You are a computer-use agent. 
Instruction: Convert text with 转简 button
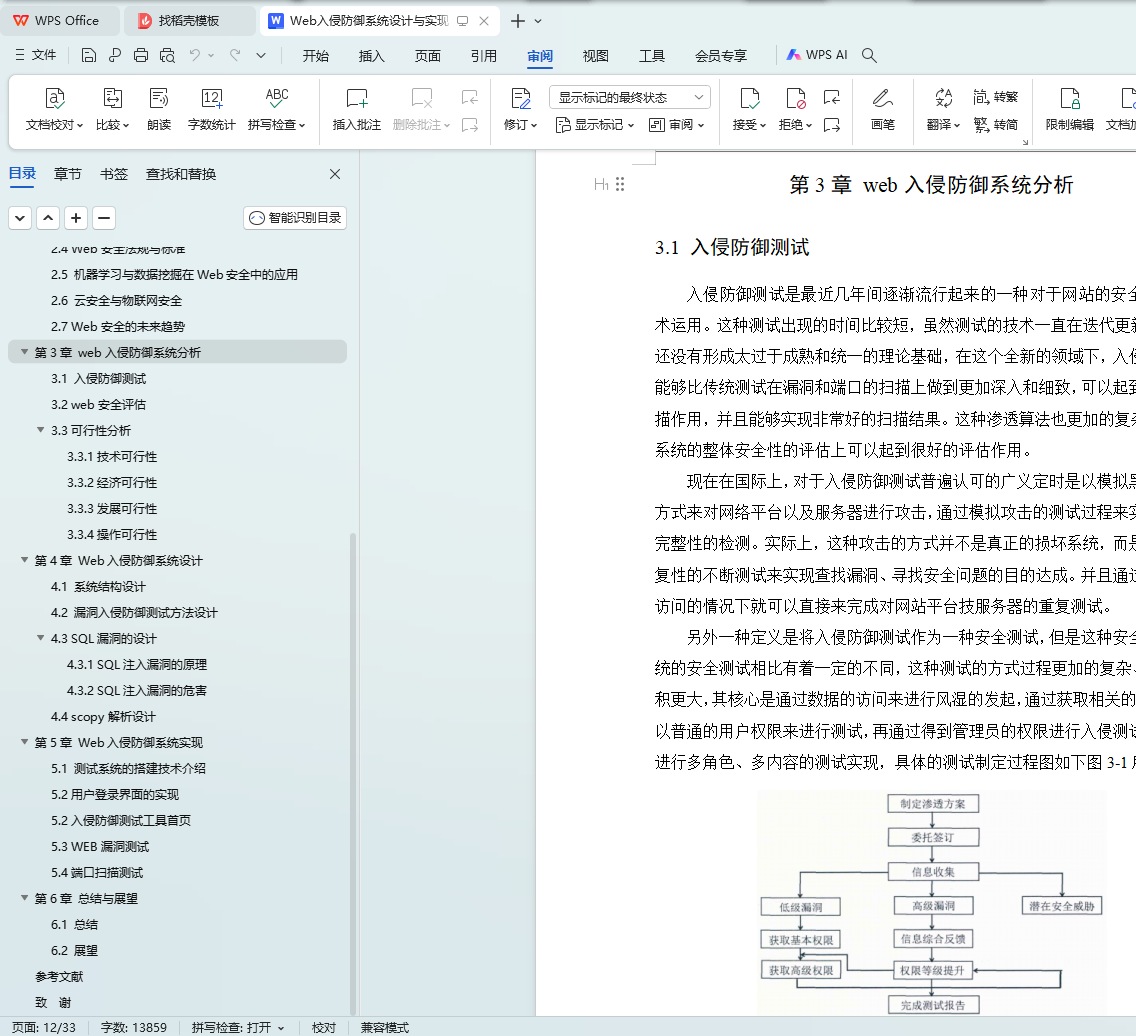995,125
